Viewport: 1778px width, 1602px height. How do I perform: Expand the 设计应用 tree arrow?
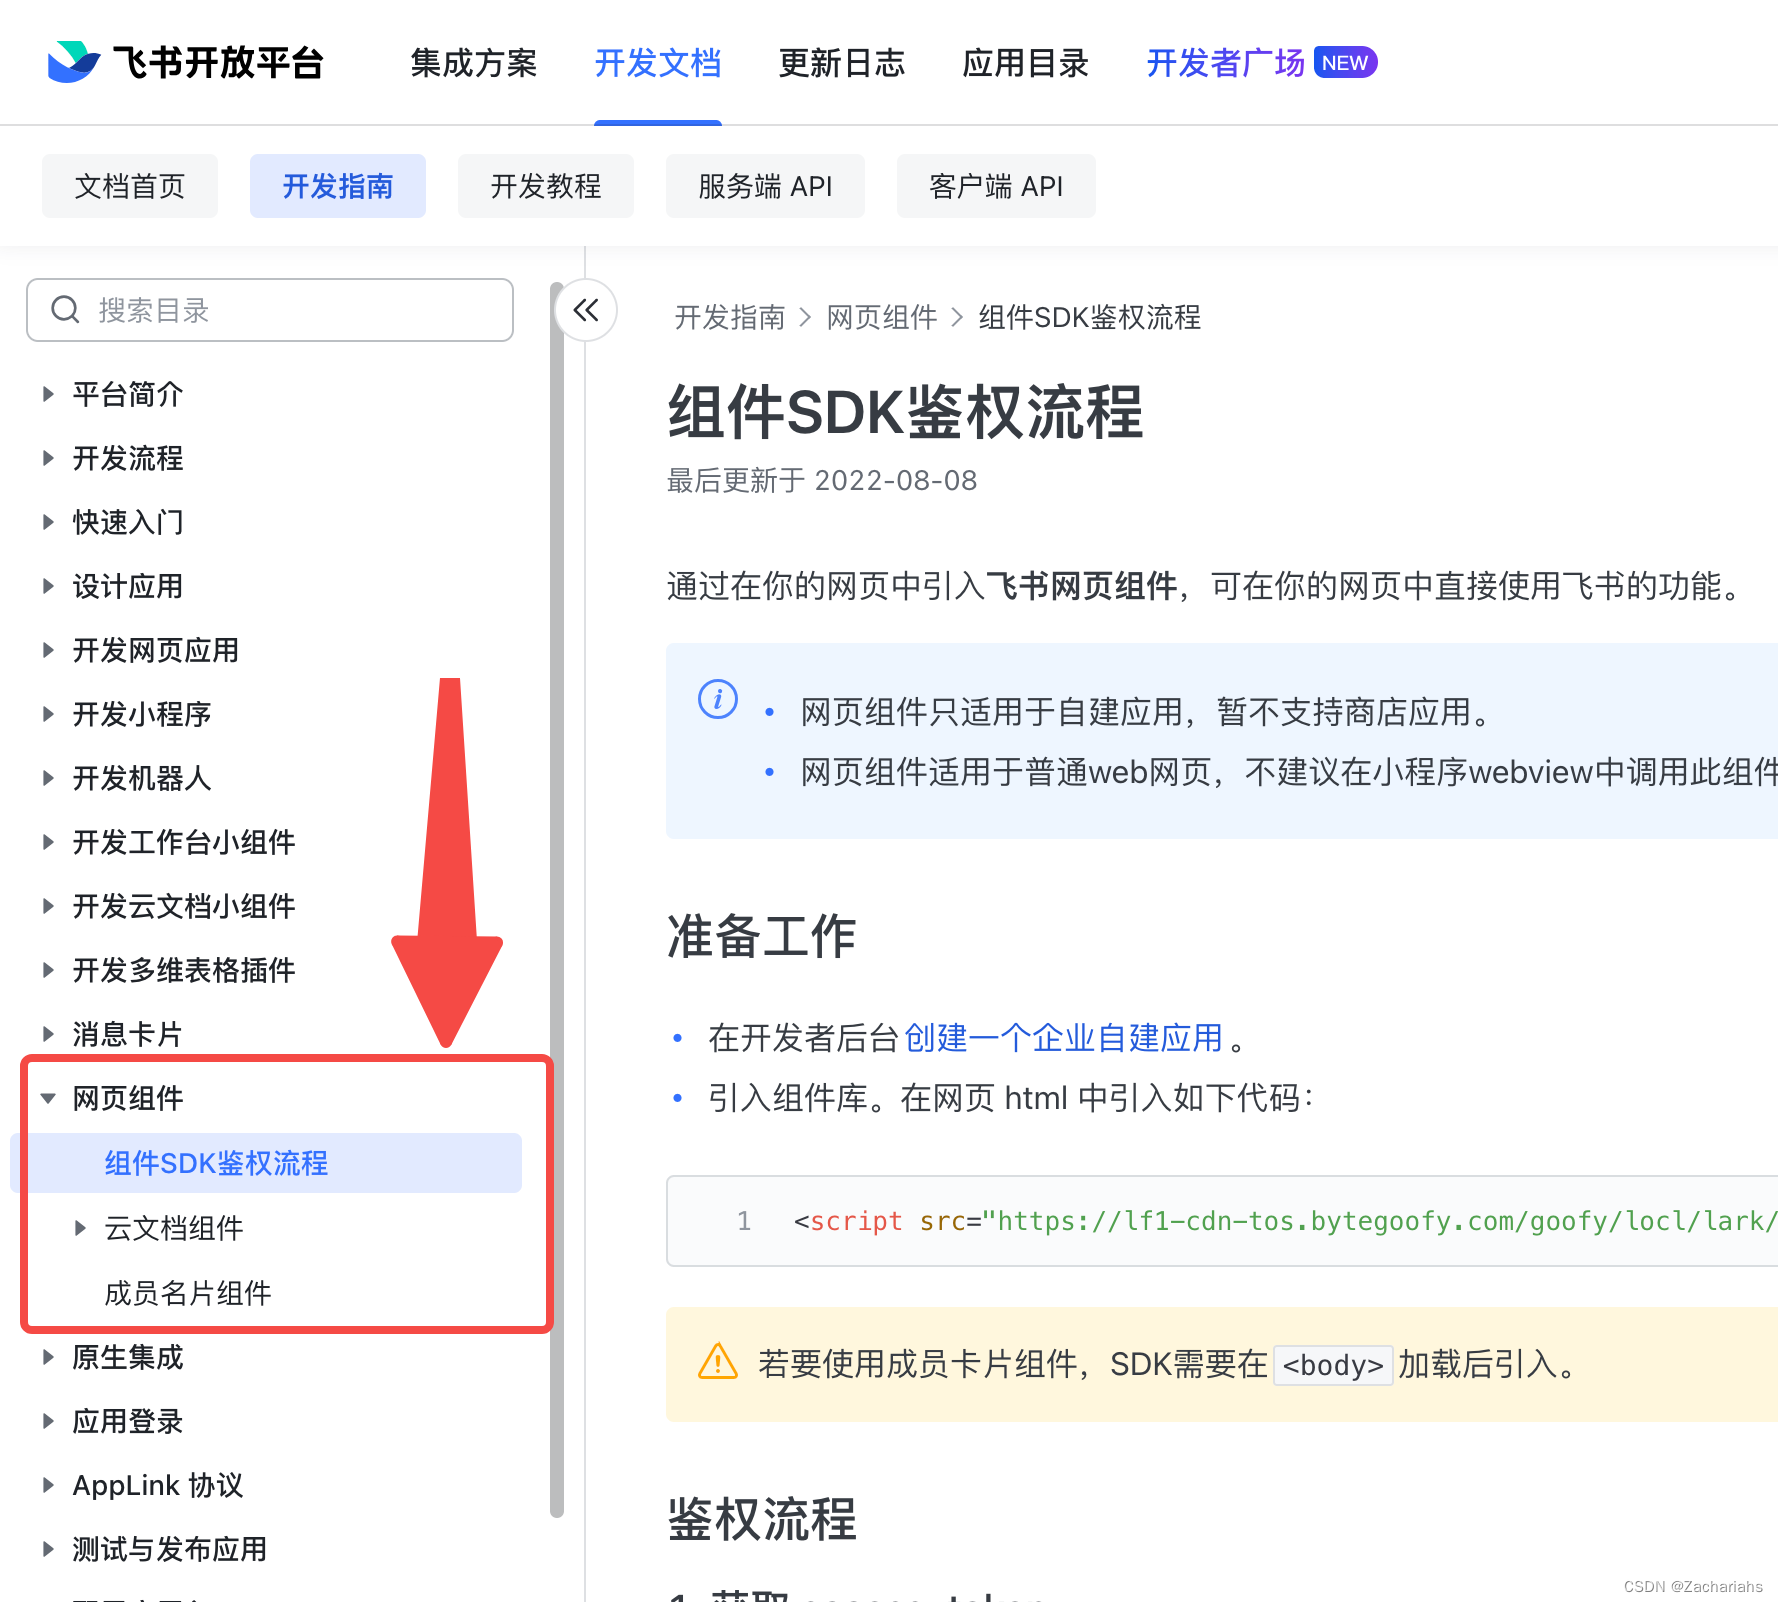(x=48, y=586)
